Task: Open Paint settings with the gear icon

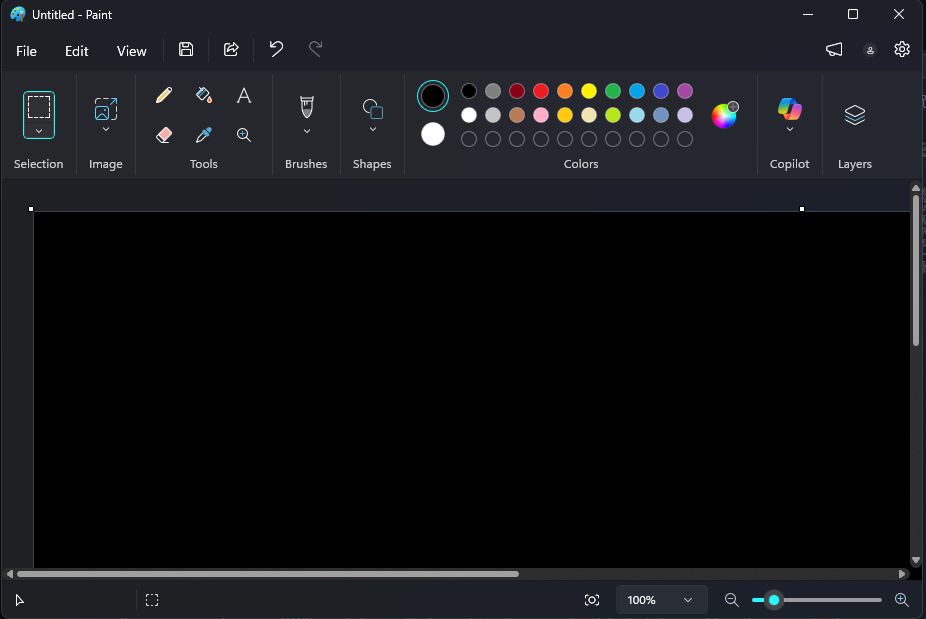Action: 901,48
